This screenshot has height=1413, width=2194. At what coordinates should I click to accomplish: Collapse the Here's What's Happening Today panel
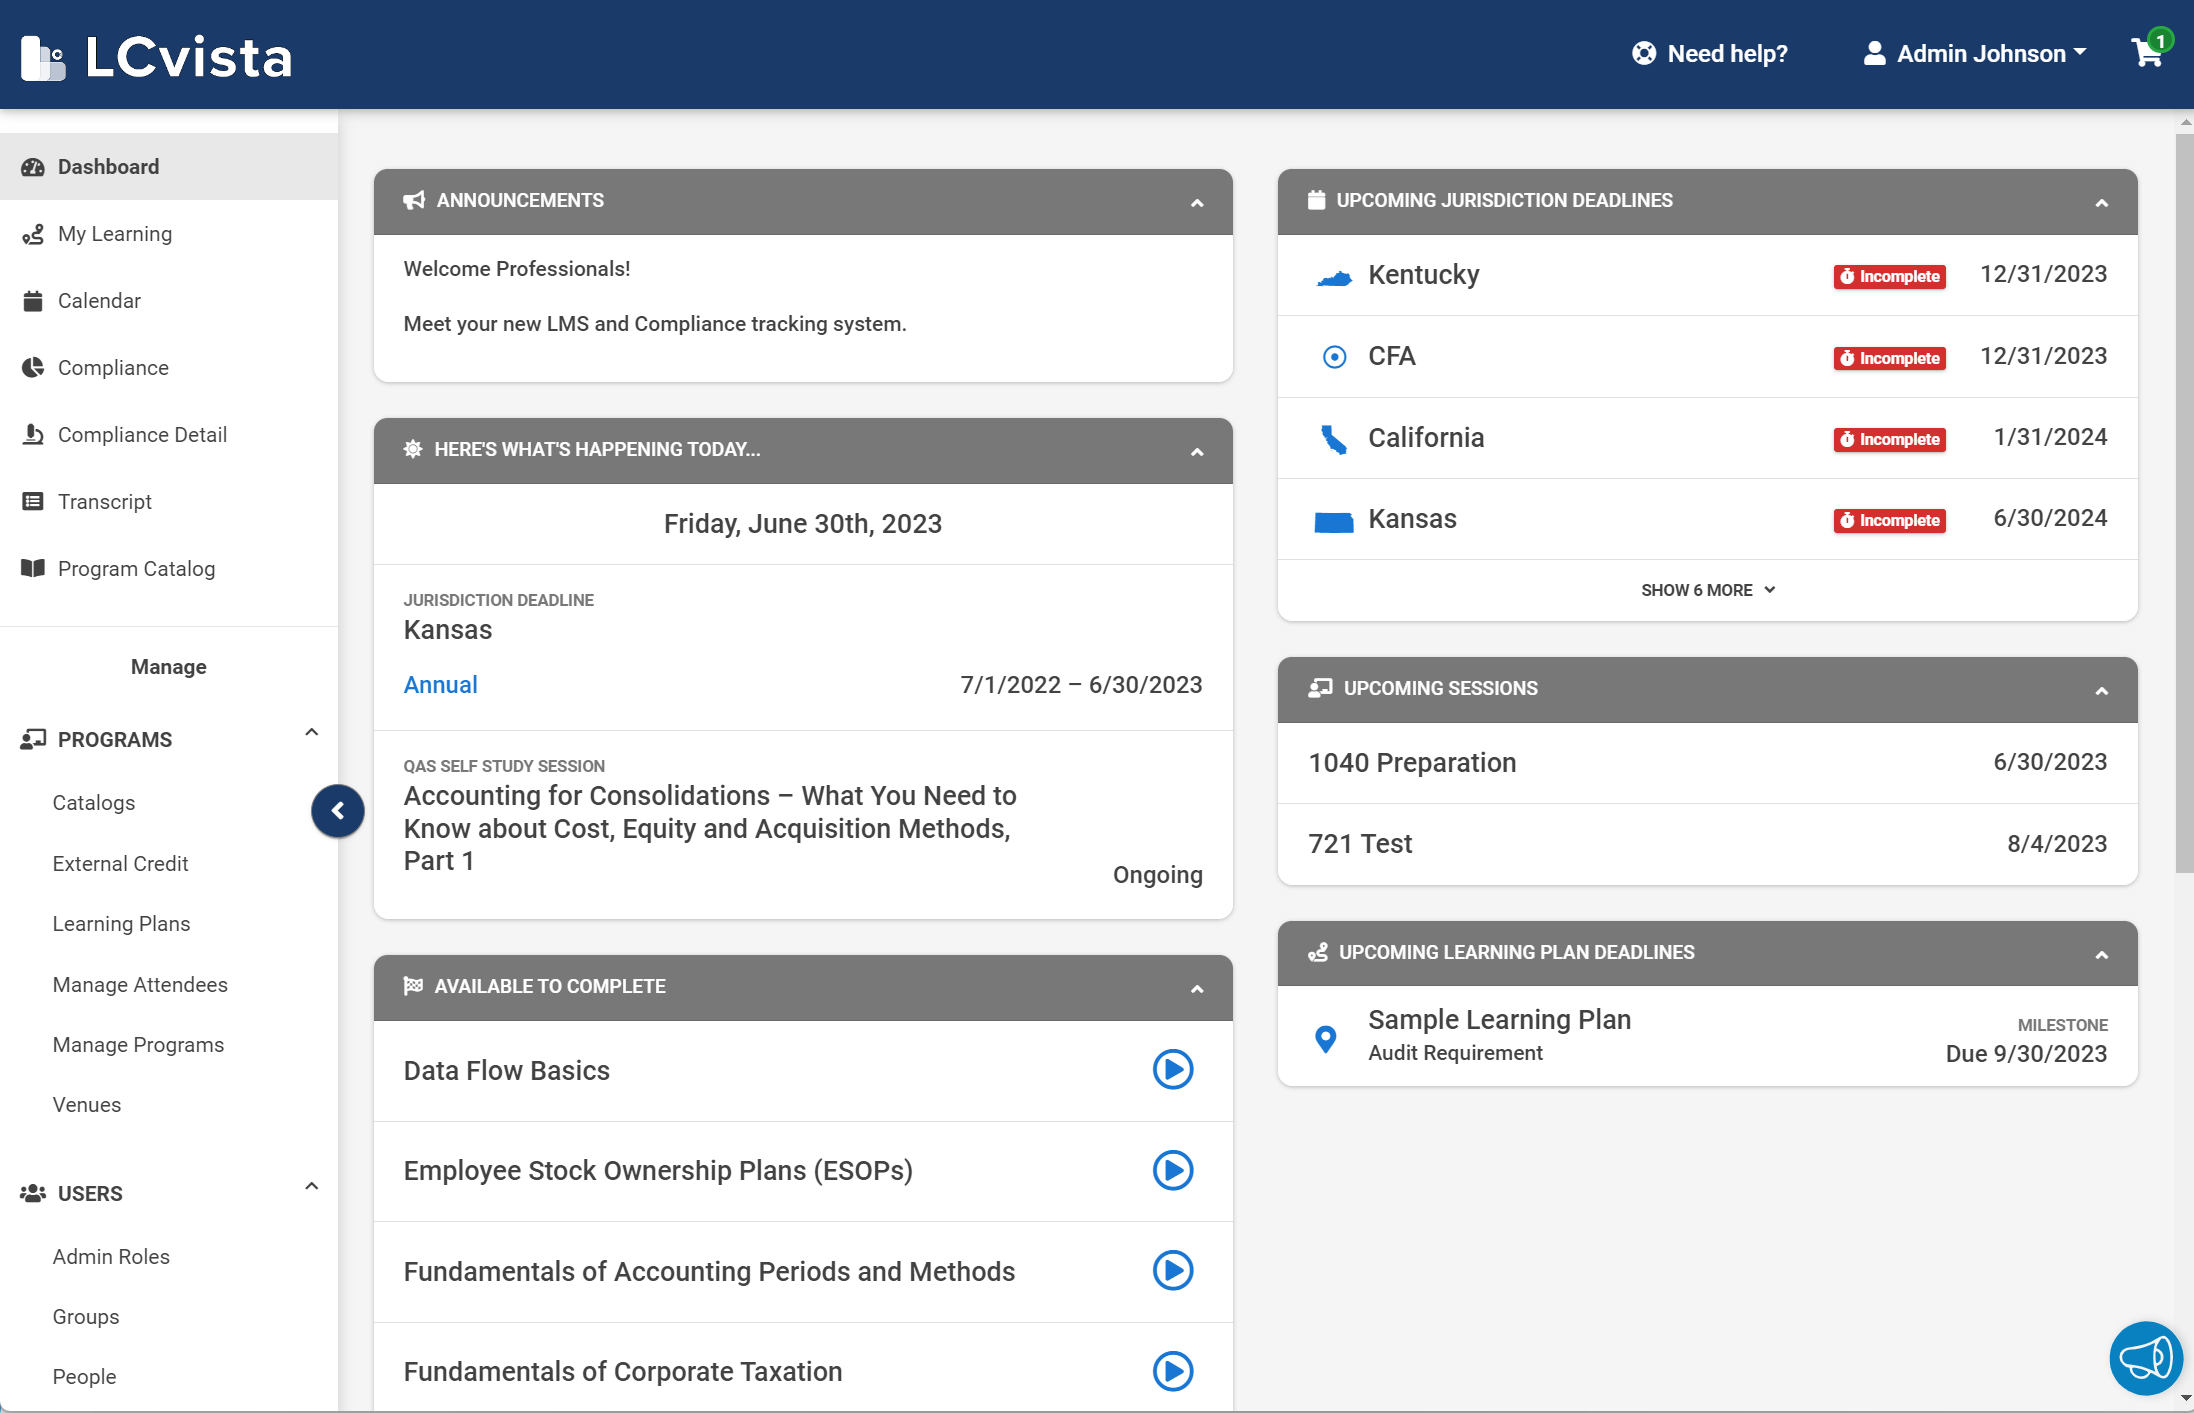1197,452
